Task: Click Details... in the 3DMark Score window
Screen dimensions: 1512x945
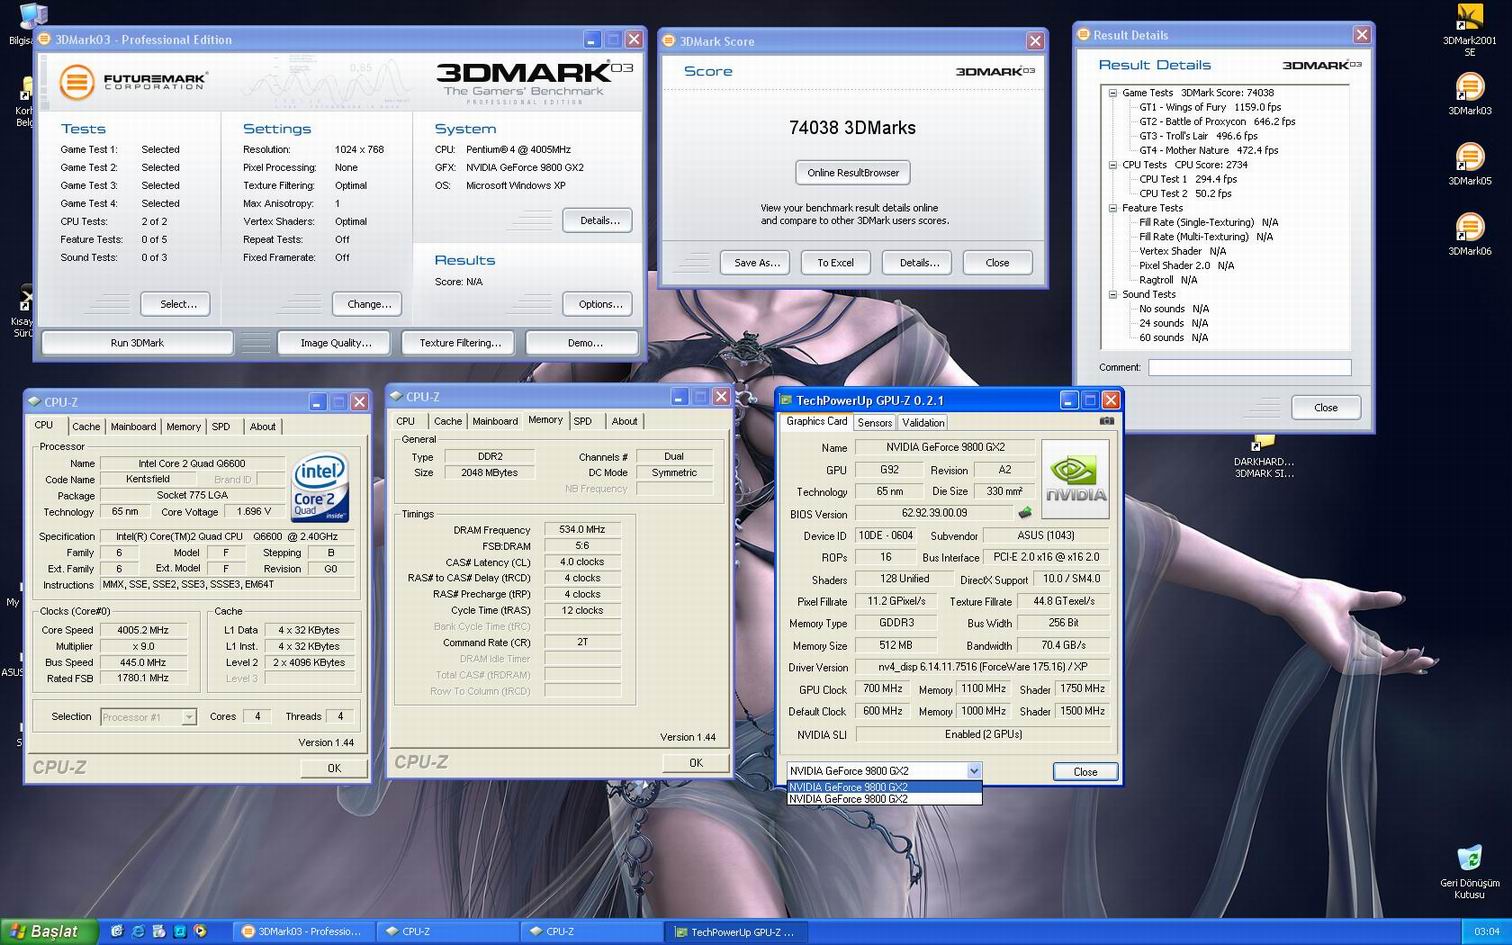Action: click(917, 263)
